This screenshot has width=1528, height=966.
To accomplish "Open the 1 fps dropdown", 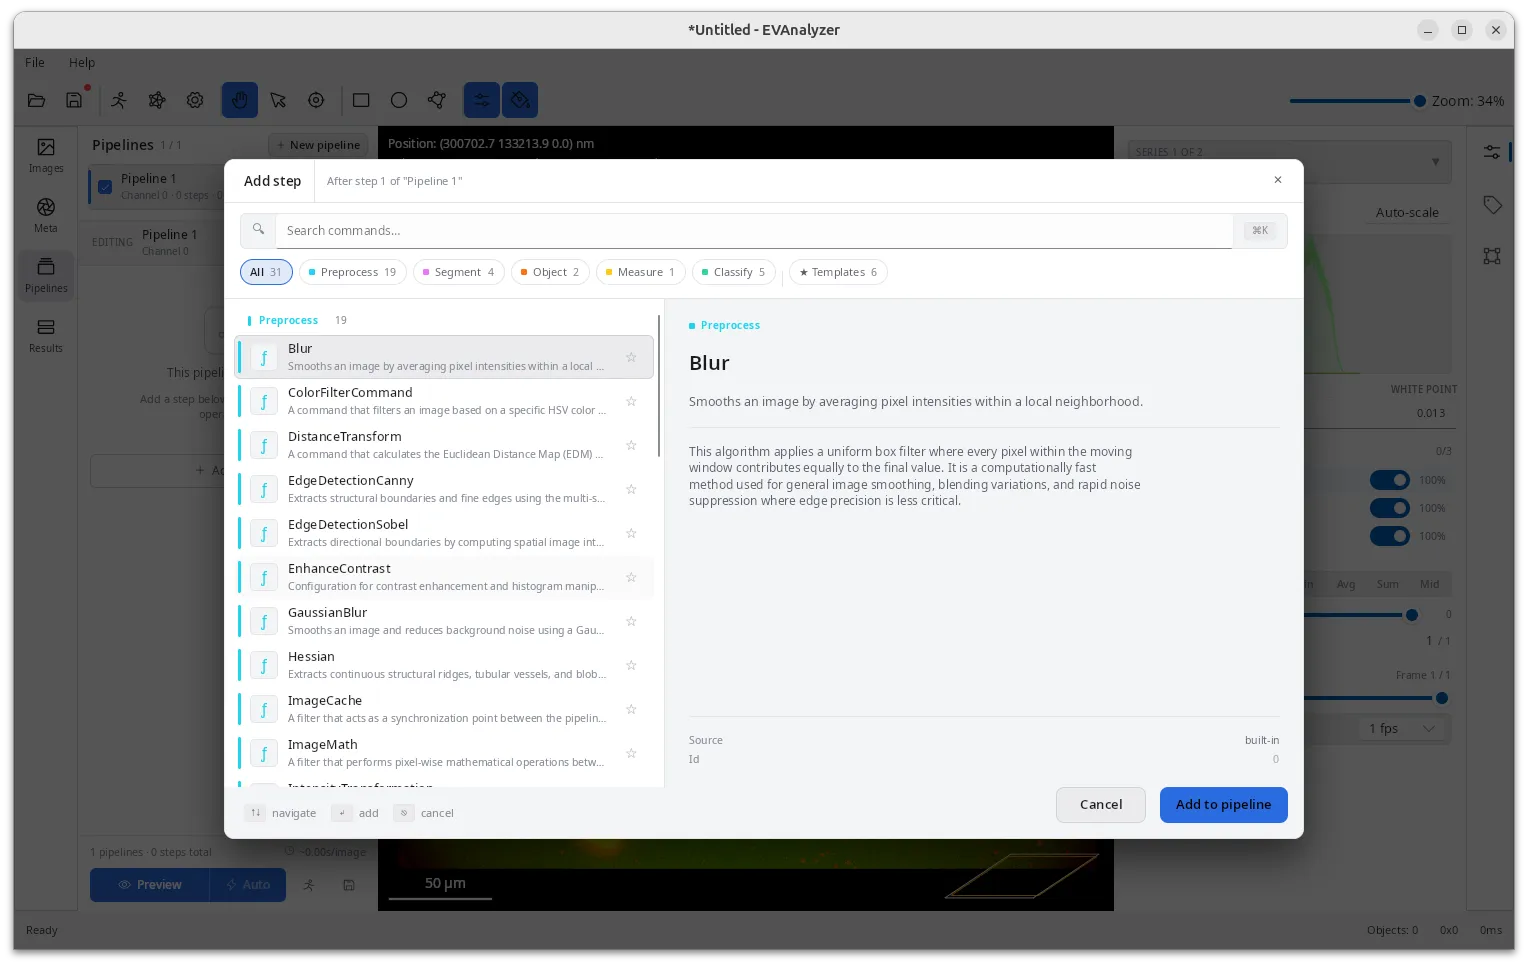I will tap(1401, 728).
